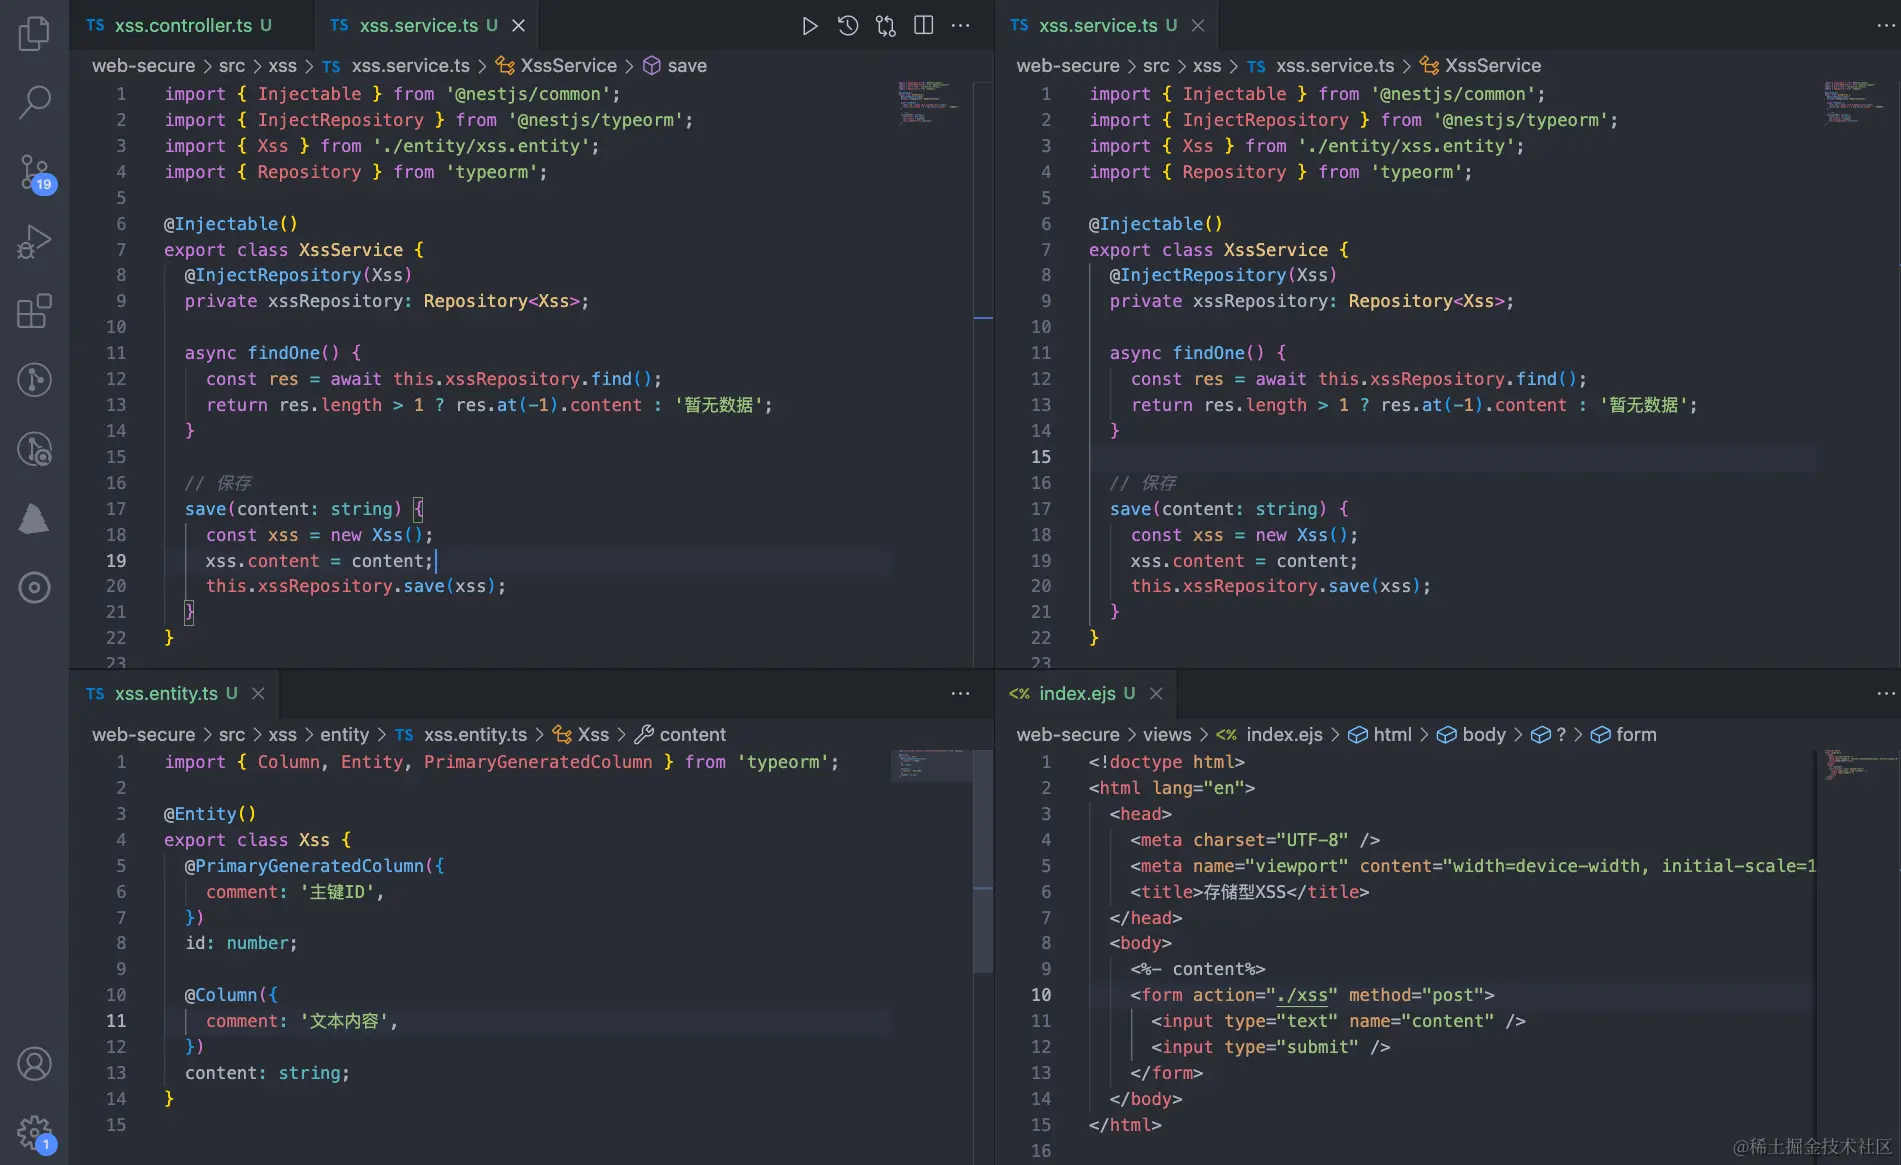Open the Search view in activity bar

(34, 102)
